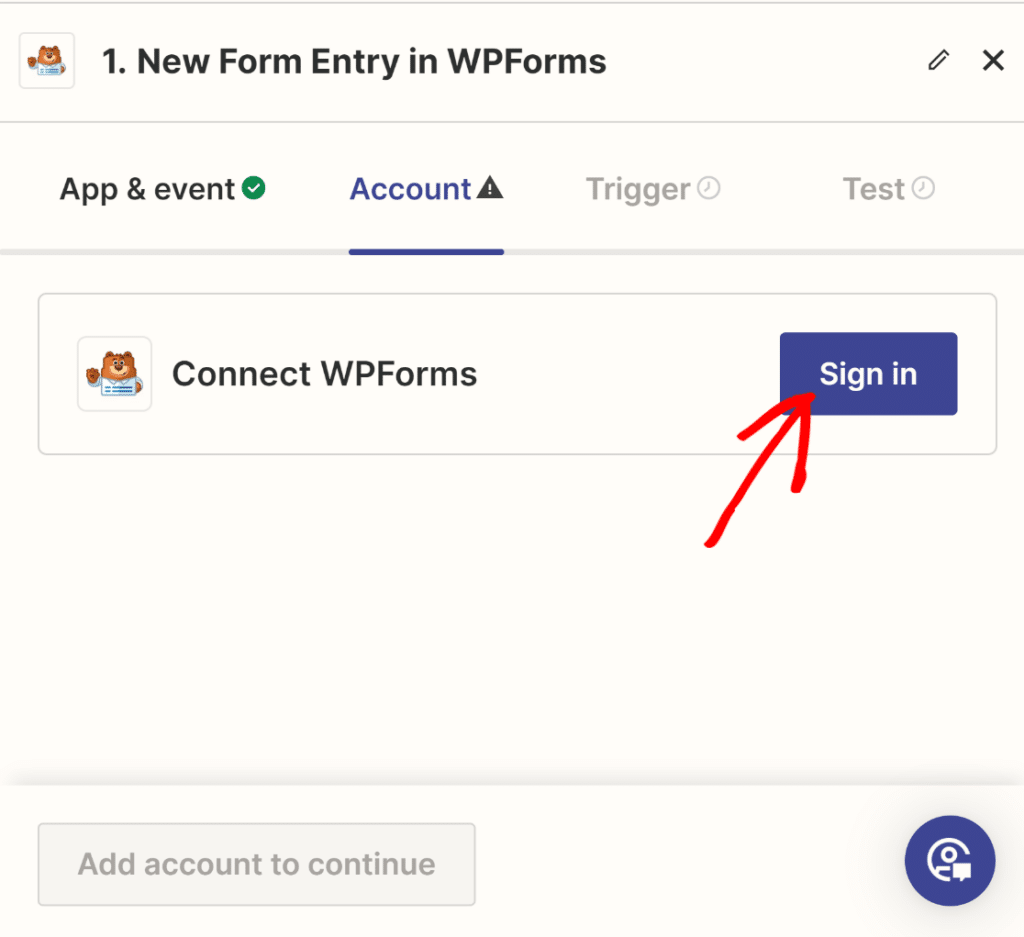Select the Account tab

click(411, 188)
